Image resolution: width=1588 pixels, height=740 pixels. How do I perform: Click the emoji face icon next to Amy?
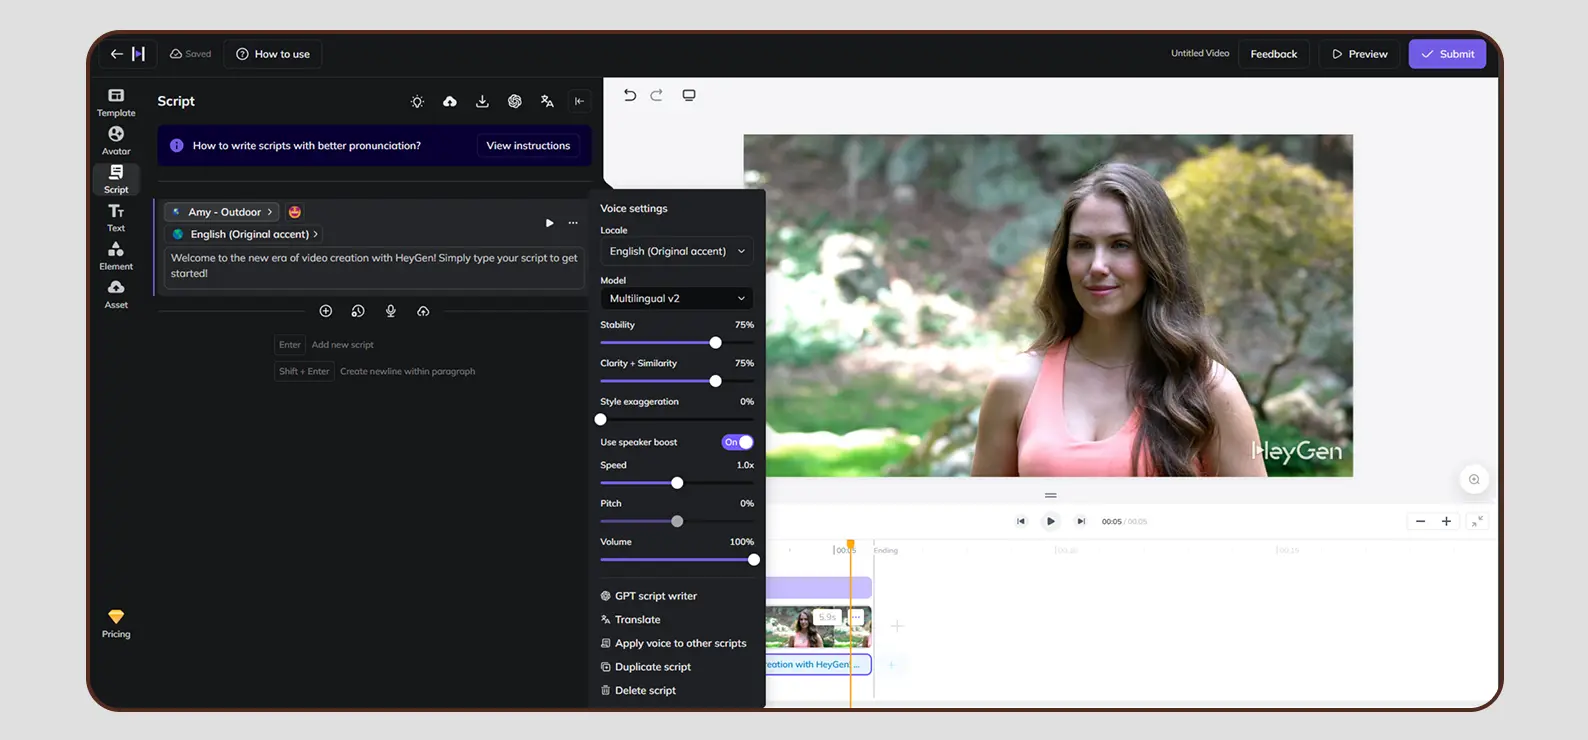click(x=295, y=212)
